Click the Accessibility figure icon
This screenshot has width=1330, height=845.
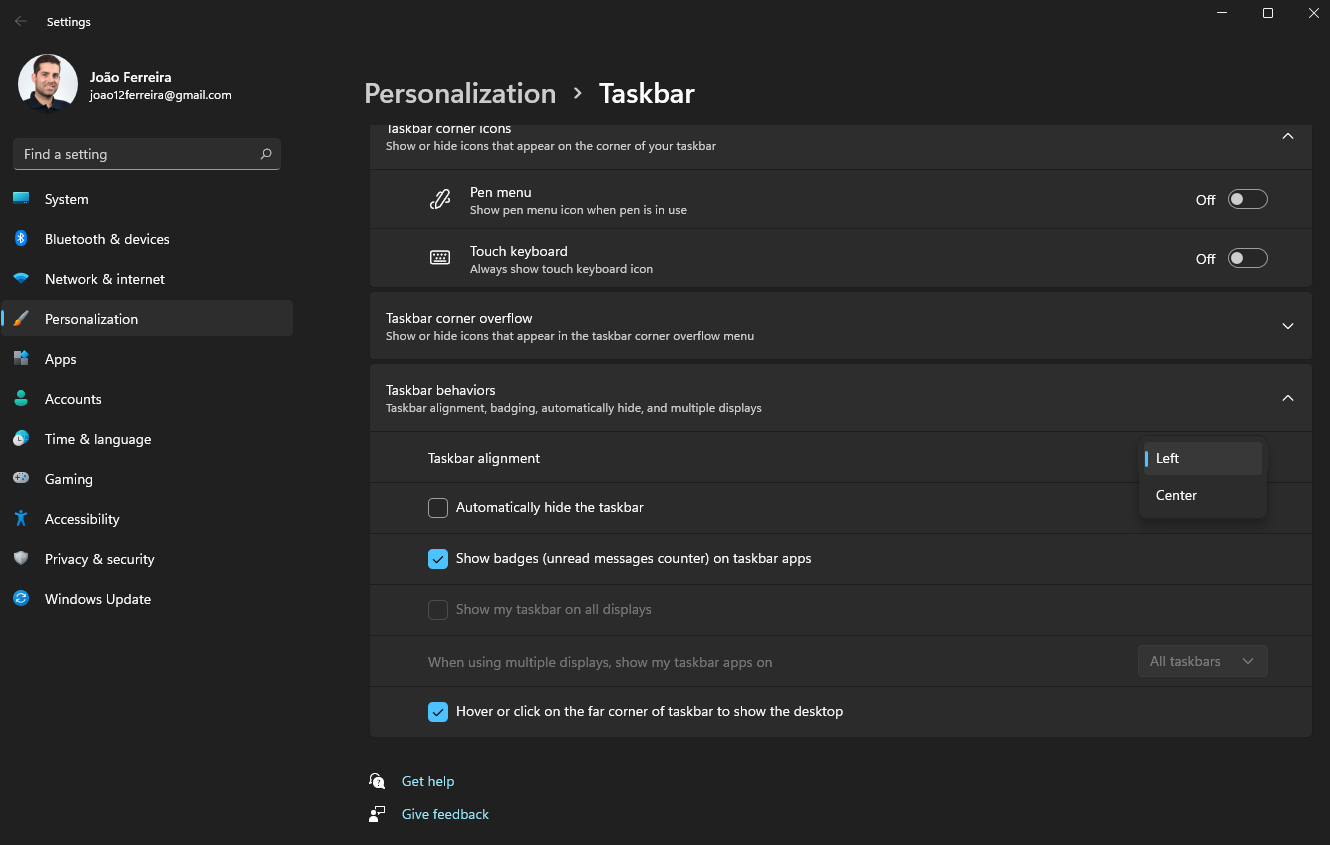click(x=21, y=519)
